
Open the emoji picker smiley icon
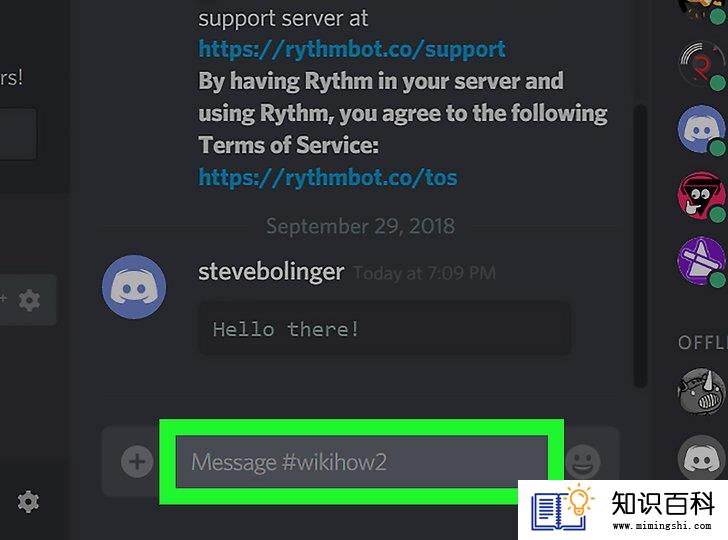click(x=583, y=462)
